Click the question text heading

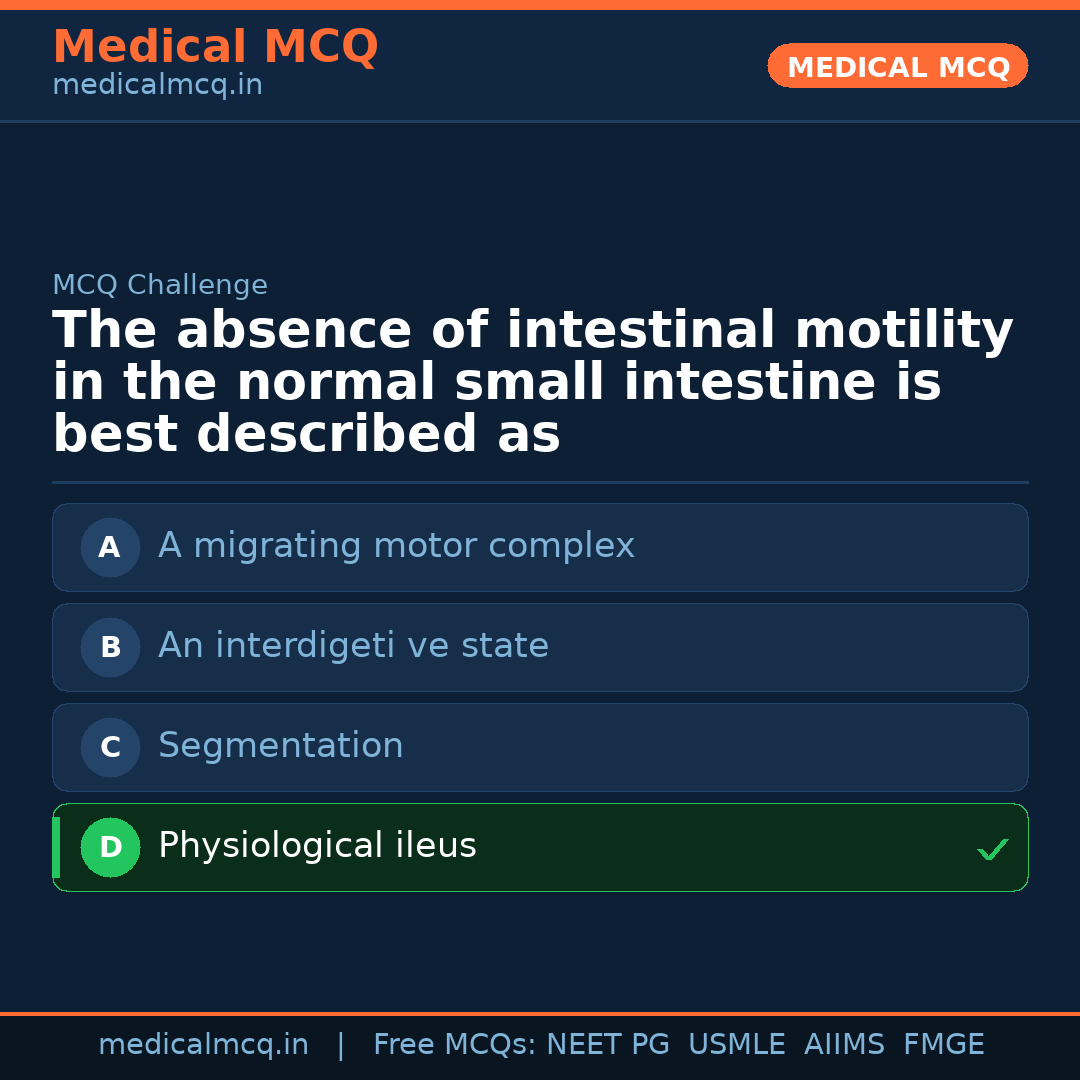coord(532,382)
